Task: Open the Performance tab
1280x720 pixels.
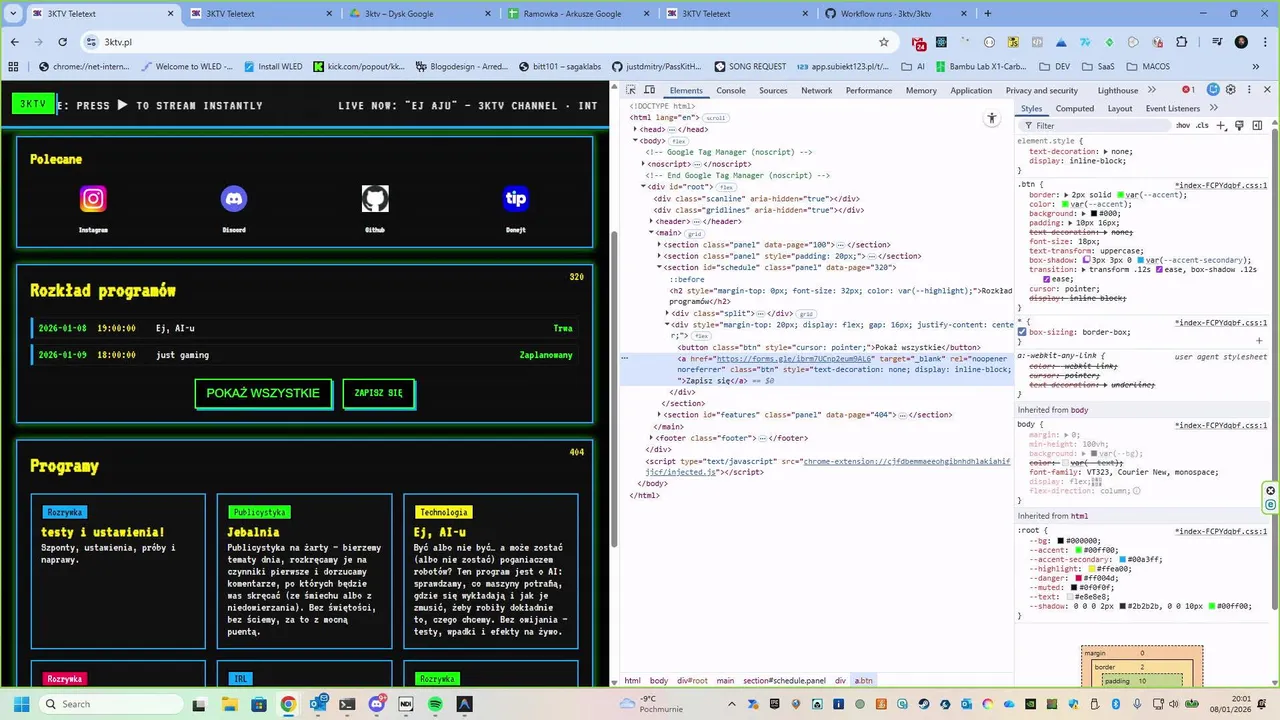Action: [869, 90]
